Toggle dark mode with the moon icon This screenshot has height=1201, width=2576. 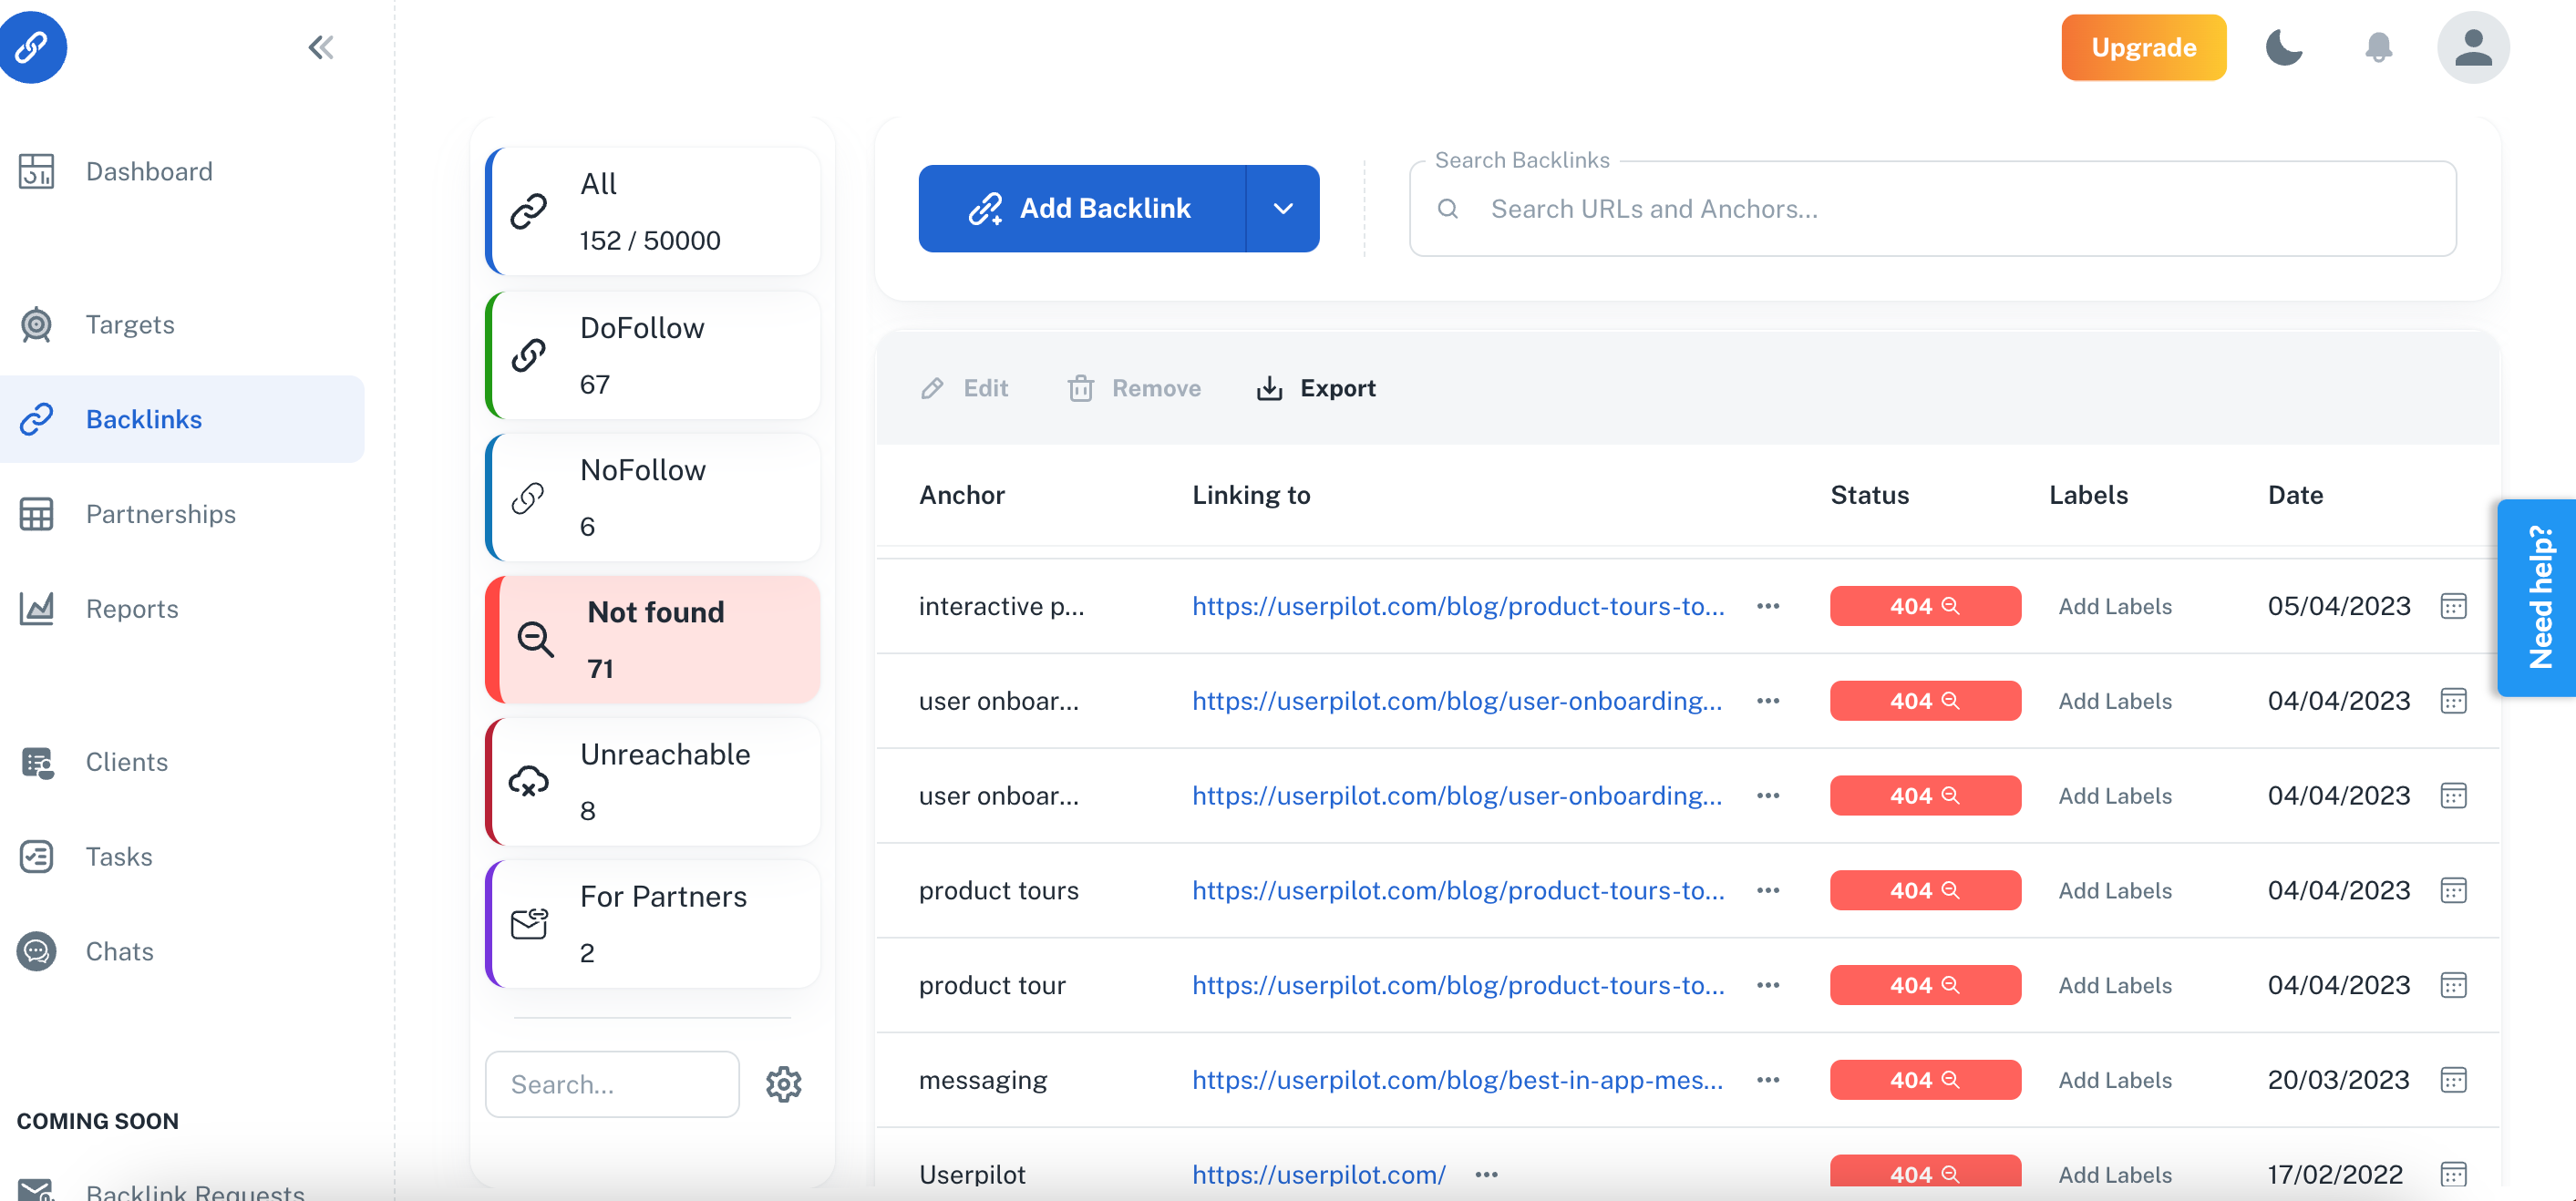tap(2286, 47)
